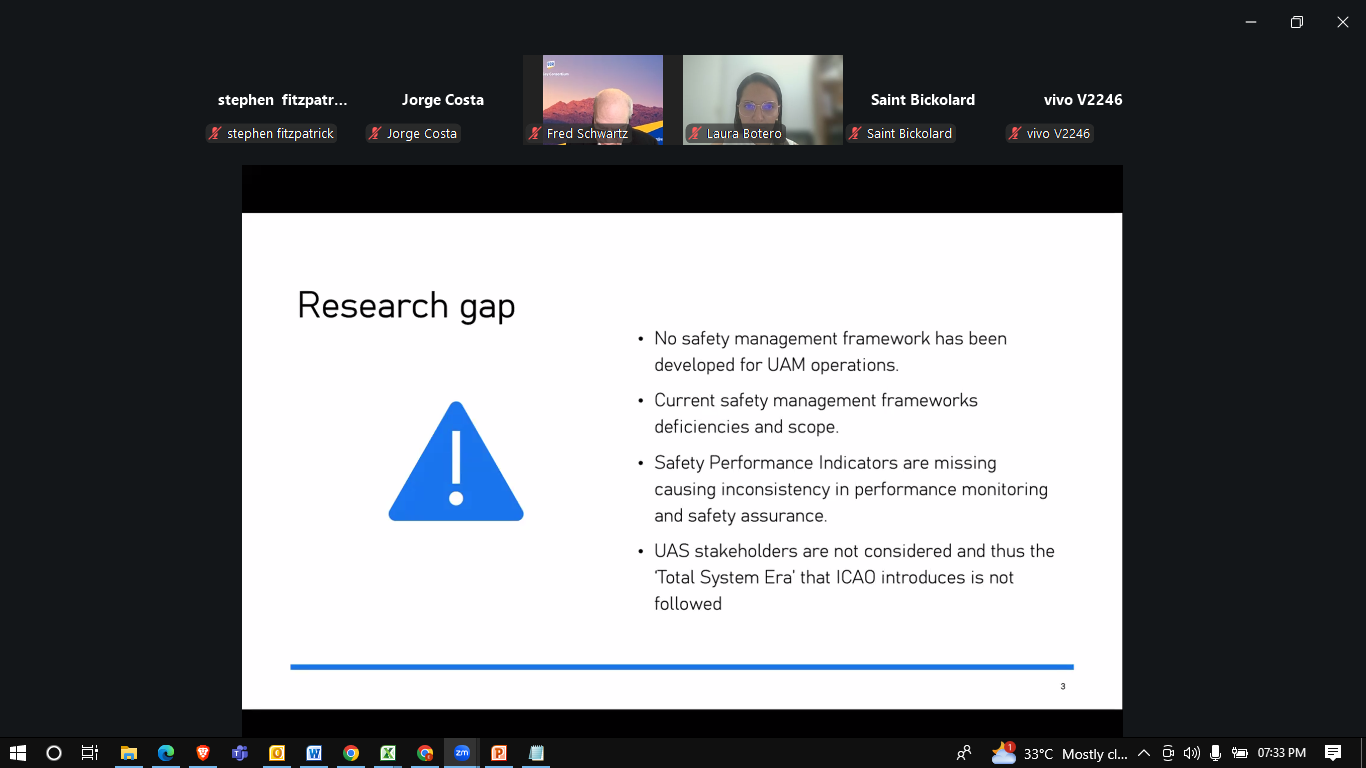The height and width of the screenshot is (768, 1366).
Task: Open badged Chrome icon beside Zoom
Action: coord(425,753)
